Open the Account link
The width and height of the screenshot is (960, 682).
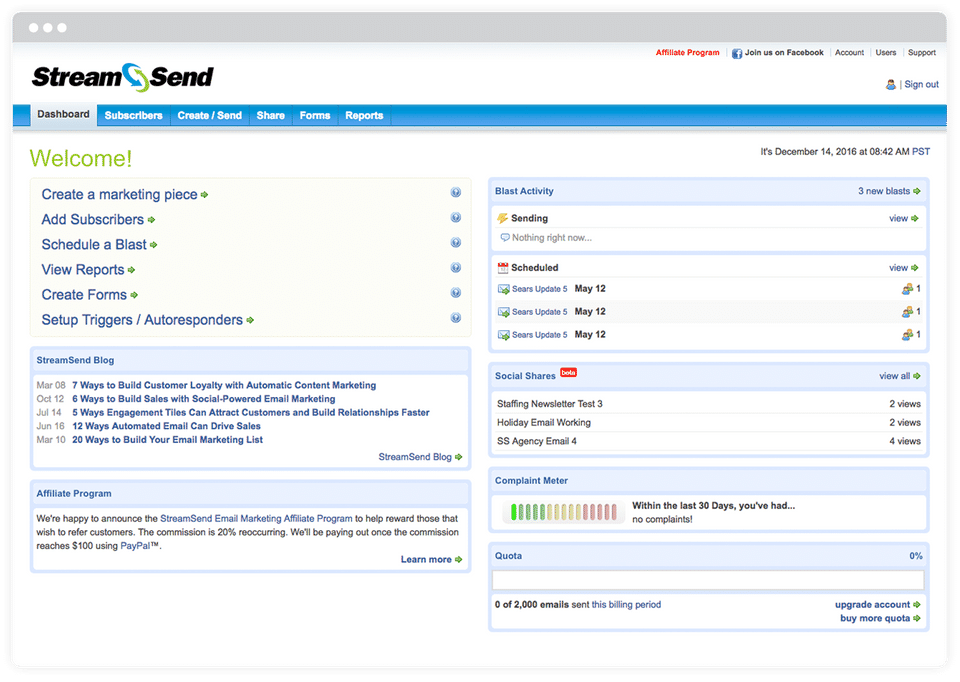point(849,53)
